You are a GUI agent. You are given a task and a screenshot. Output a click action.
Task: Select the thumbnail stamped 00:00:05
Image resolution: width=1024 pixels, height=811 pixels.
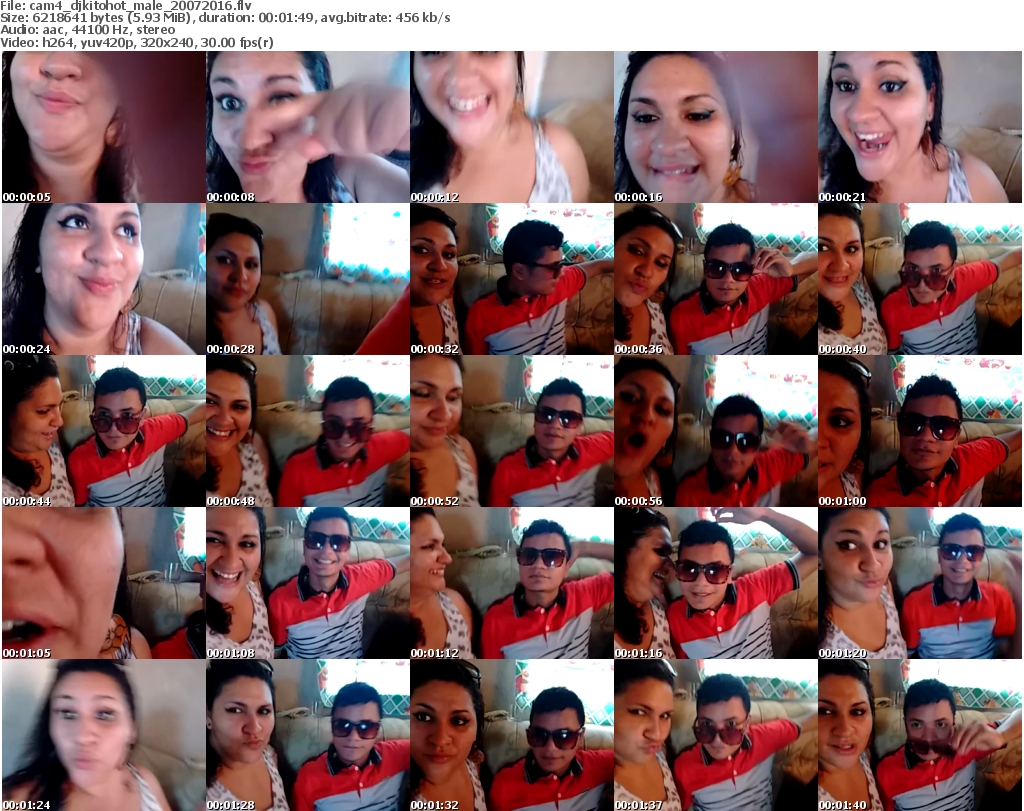coord(104,127)
